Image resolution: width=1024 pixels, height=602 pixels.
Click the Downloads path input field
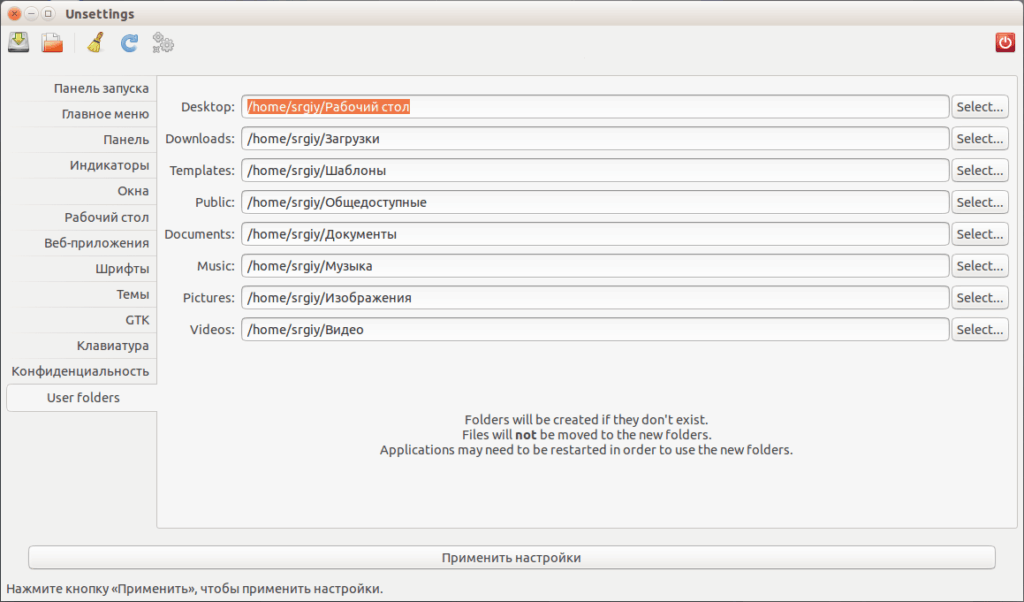(595, 138)
